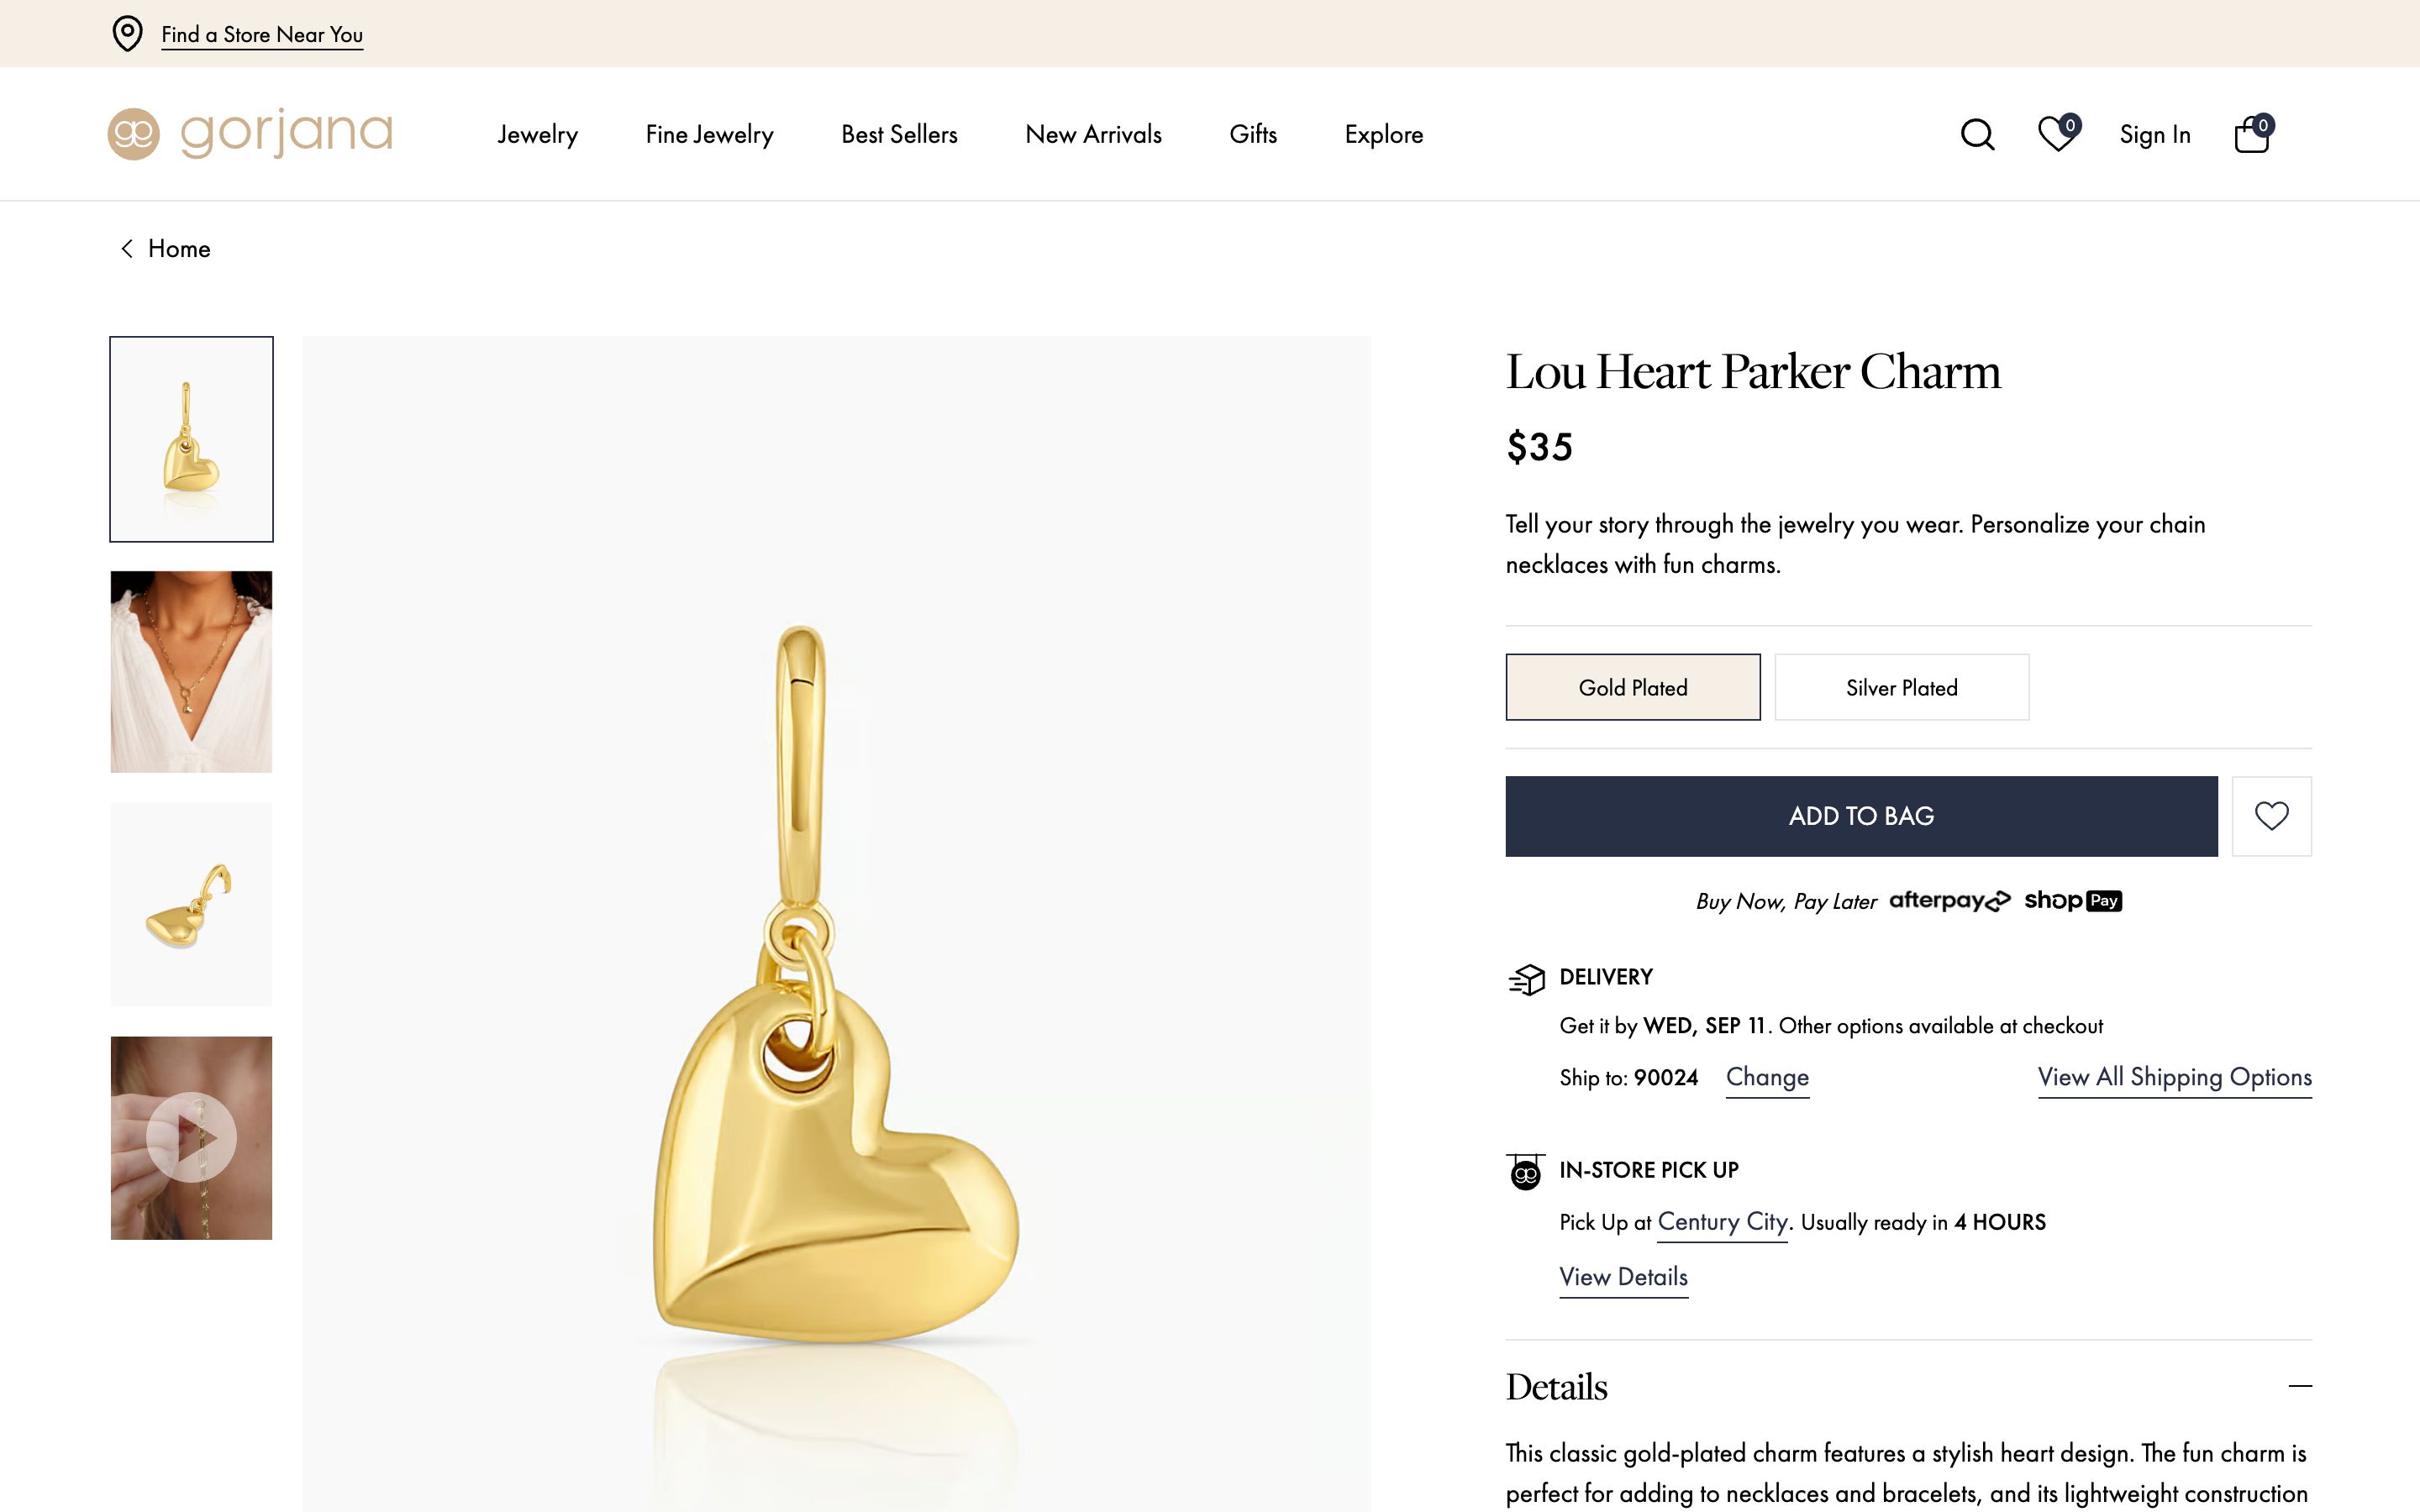The height and width of the screenshot is (1512, 2420).
Task: Play the product video thumbnail
Action: tap(191, 1138)
